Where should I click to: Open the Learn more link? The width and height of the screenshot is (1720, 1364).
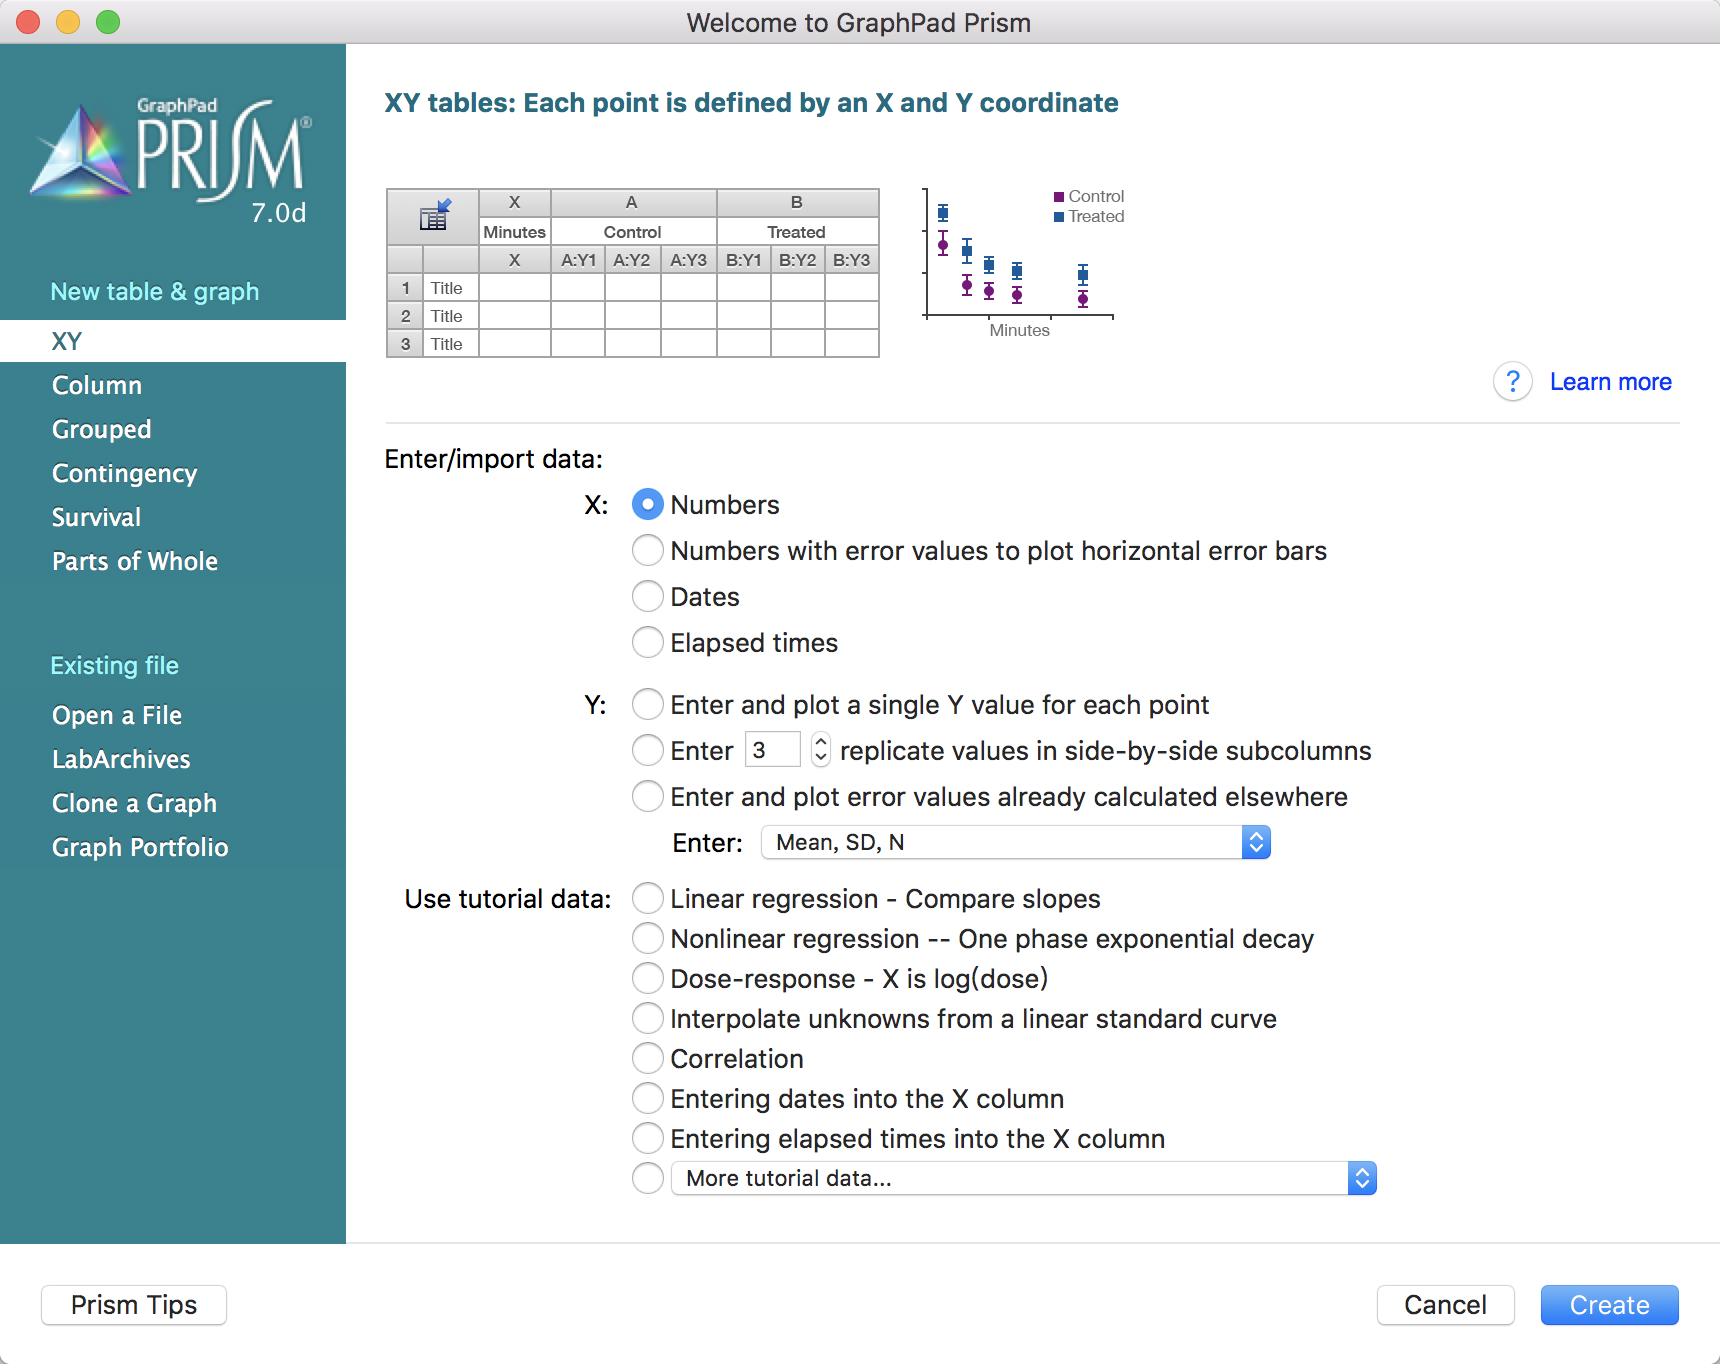click(x=1610, y=382)
